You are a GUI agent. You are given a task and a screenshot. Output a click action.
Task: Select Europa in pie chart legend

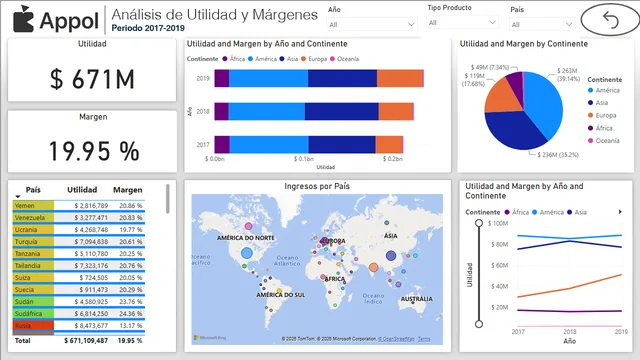602,116
